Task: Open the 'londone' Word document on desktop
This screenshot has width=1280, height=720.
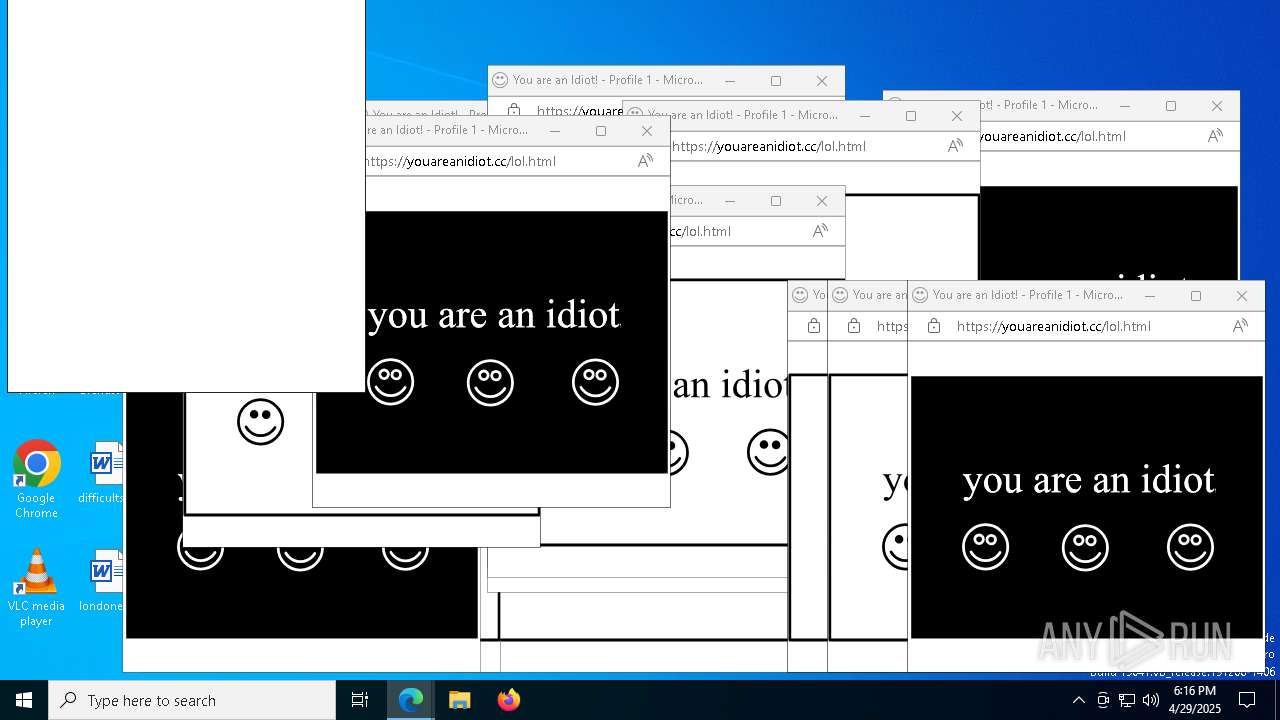Action: click(x=102, y=581)
